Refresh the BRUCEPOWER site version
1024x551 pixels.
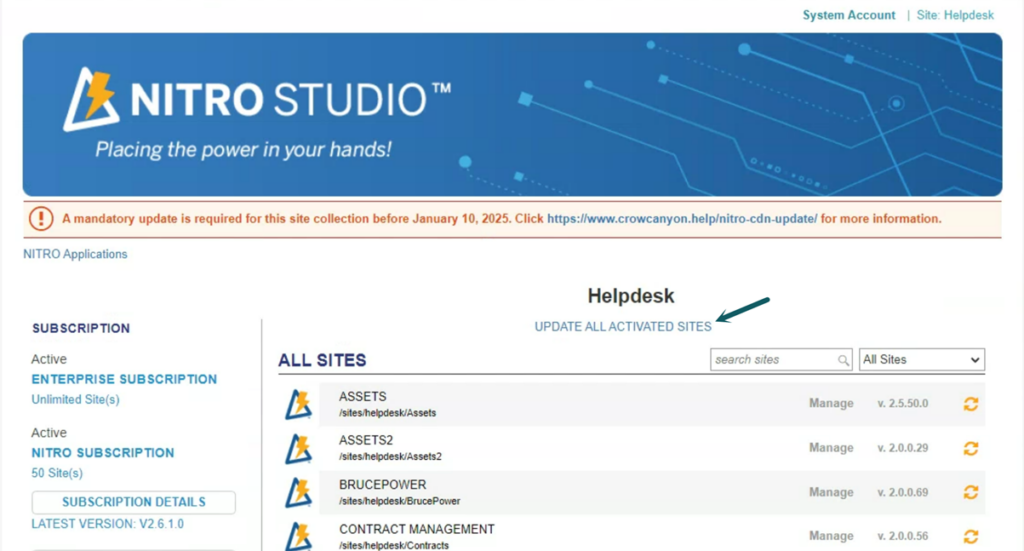971,492
